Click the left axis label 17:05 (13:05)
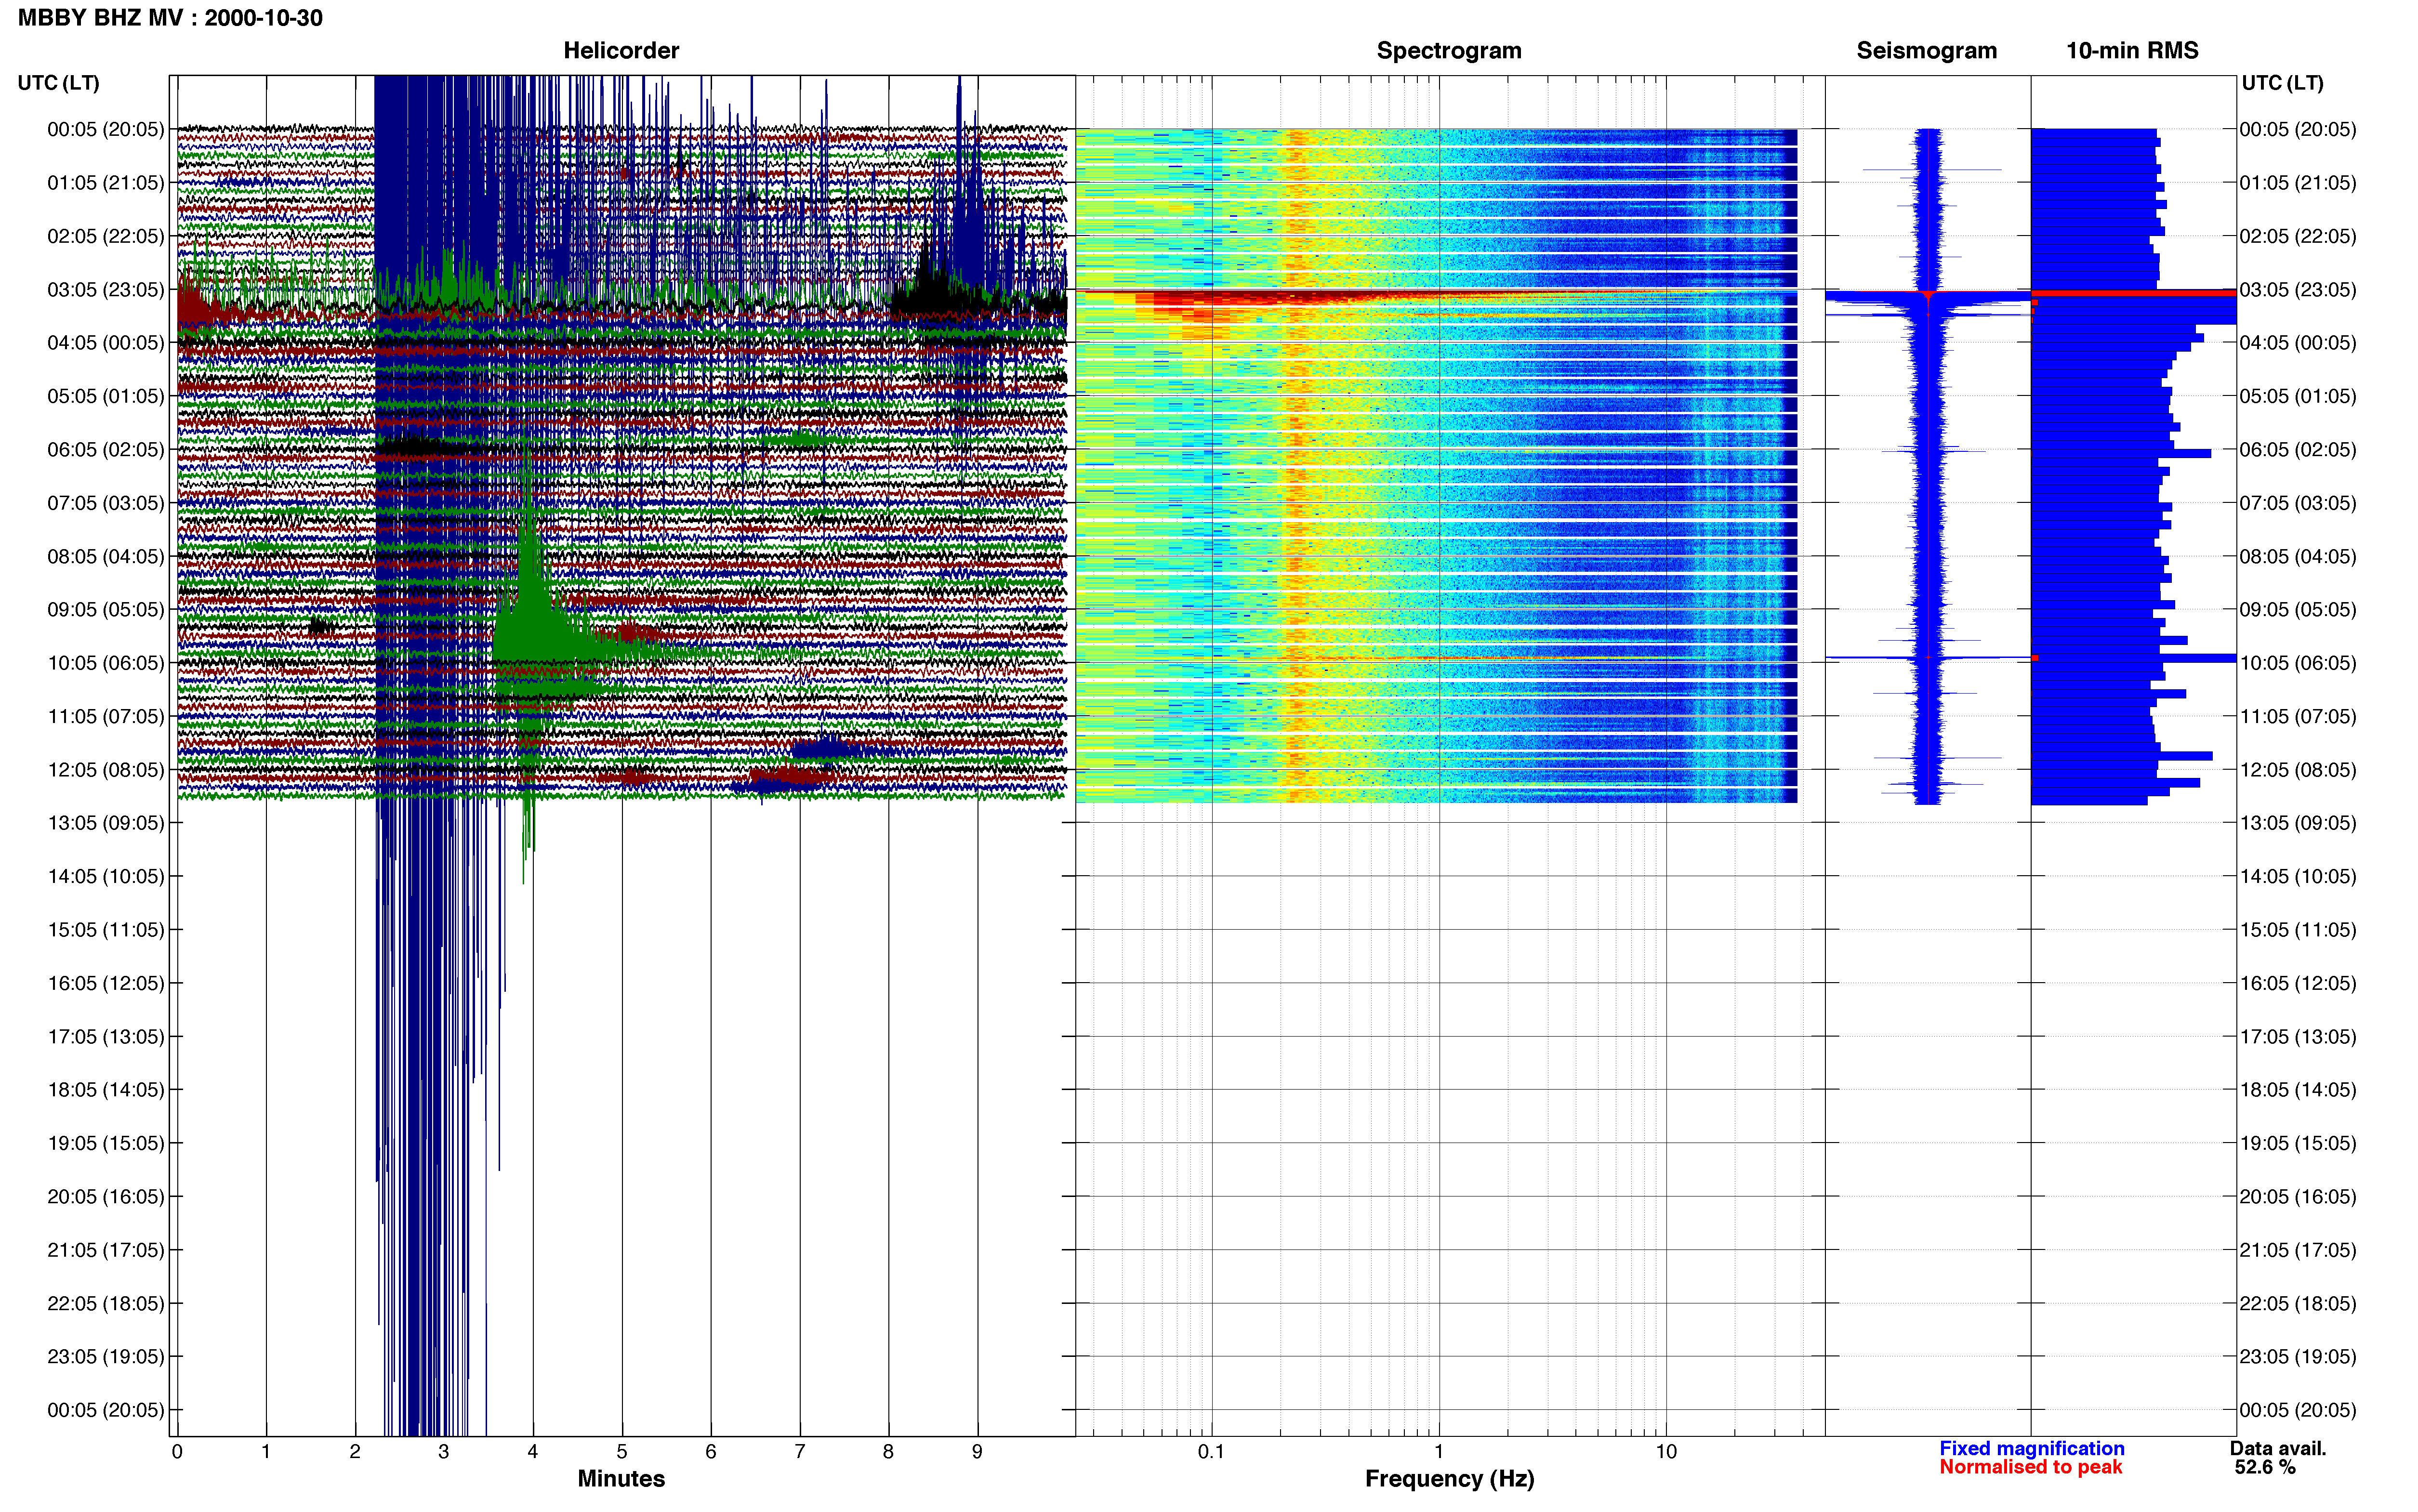This screenshot has width=2418, height=1512. pyautogui.click(x=106, y=1037)
